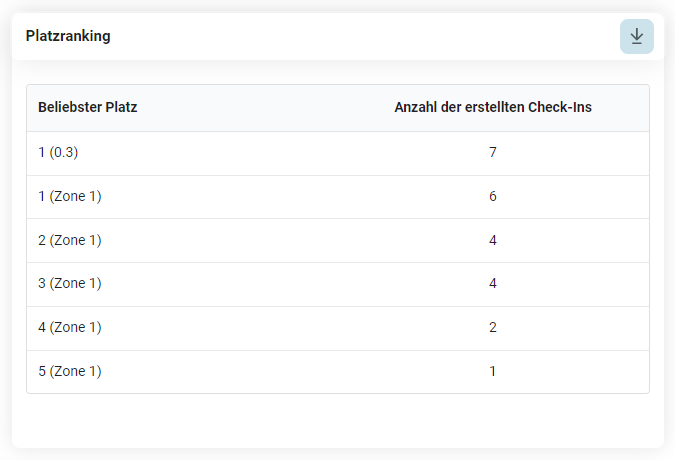The height and width of the screenshot is (460, 675).
Task: Select the 1 (Zone 1) cell
Action: click(70, 197)
